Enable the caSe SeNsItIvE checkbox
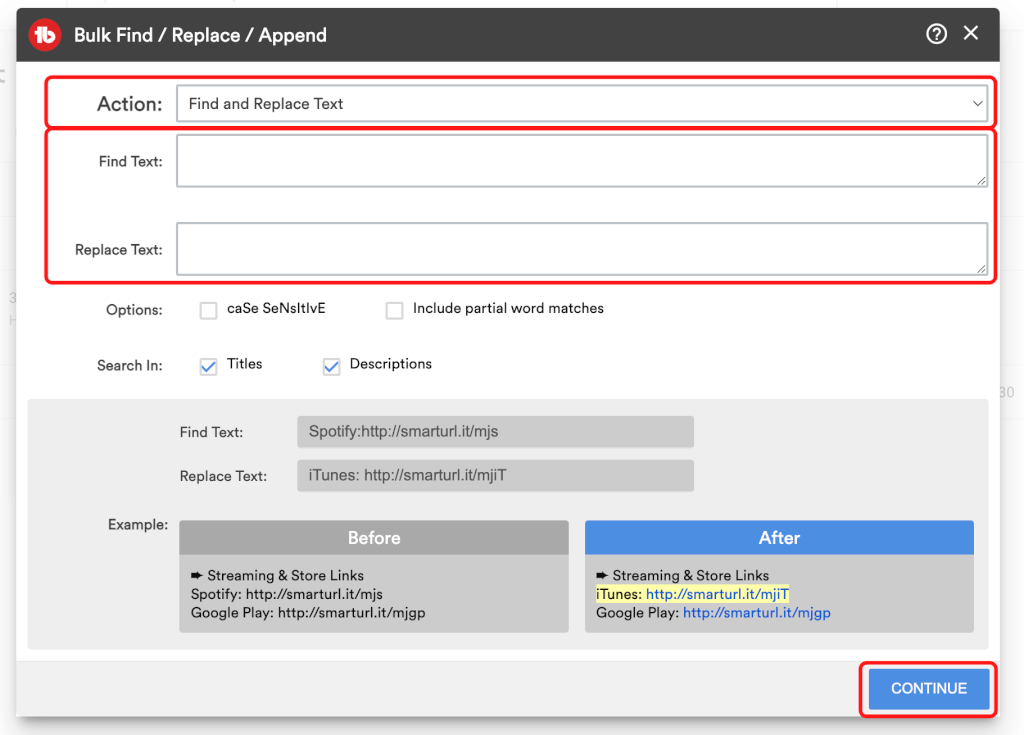This screenshot has height=735, width=1024. click(x=208, y=310)
